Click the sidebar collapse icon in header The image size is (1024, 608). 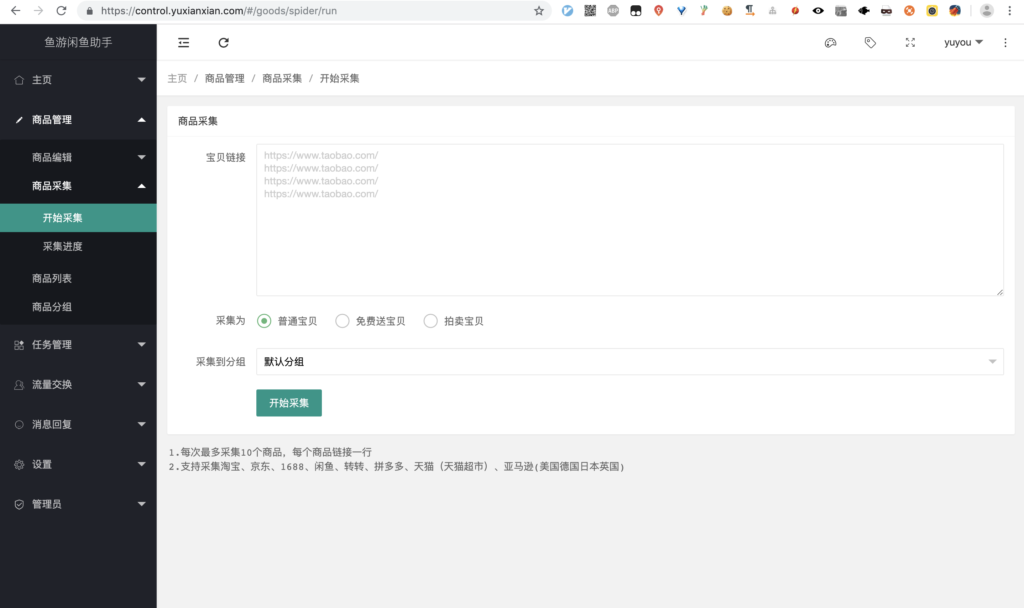184,43
